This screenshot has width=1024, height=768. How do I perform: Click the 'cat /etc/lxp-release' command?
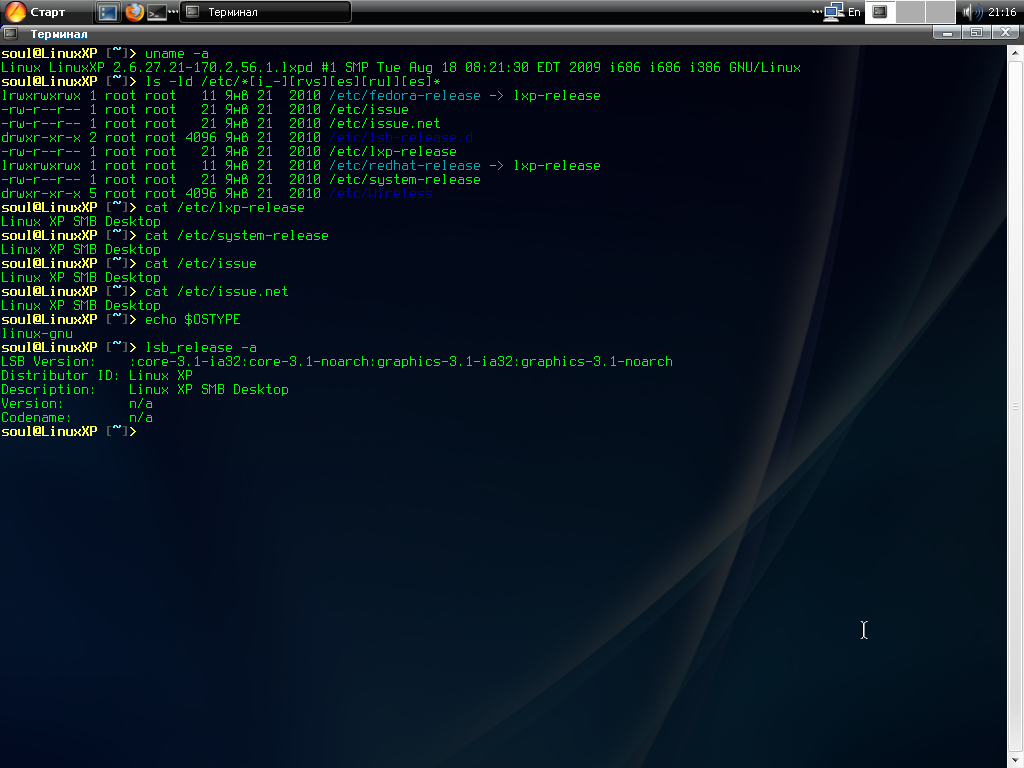tap(225, 208)
